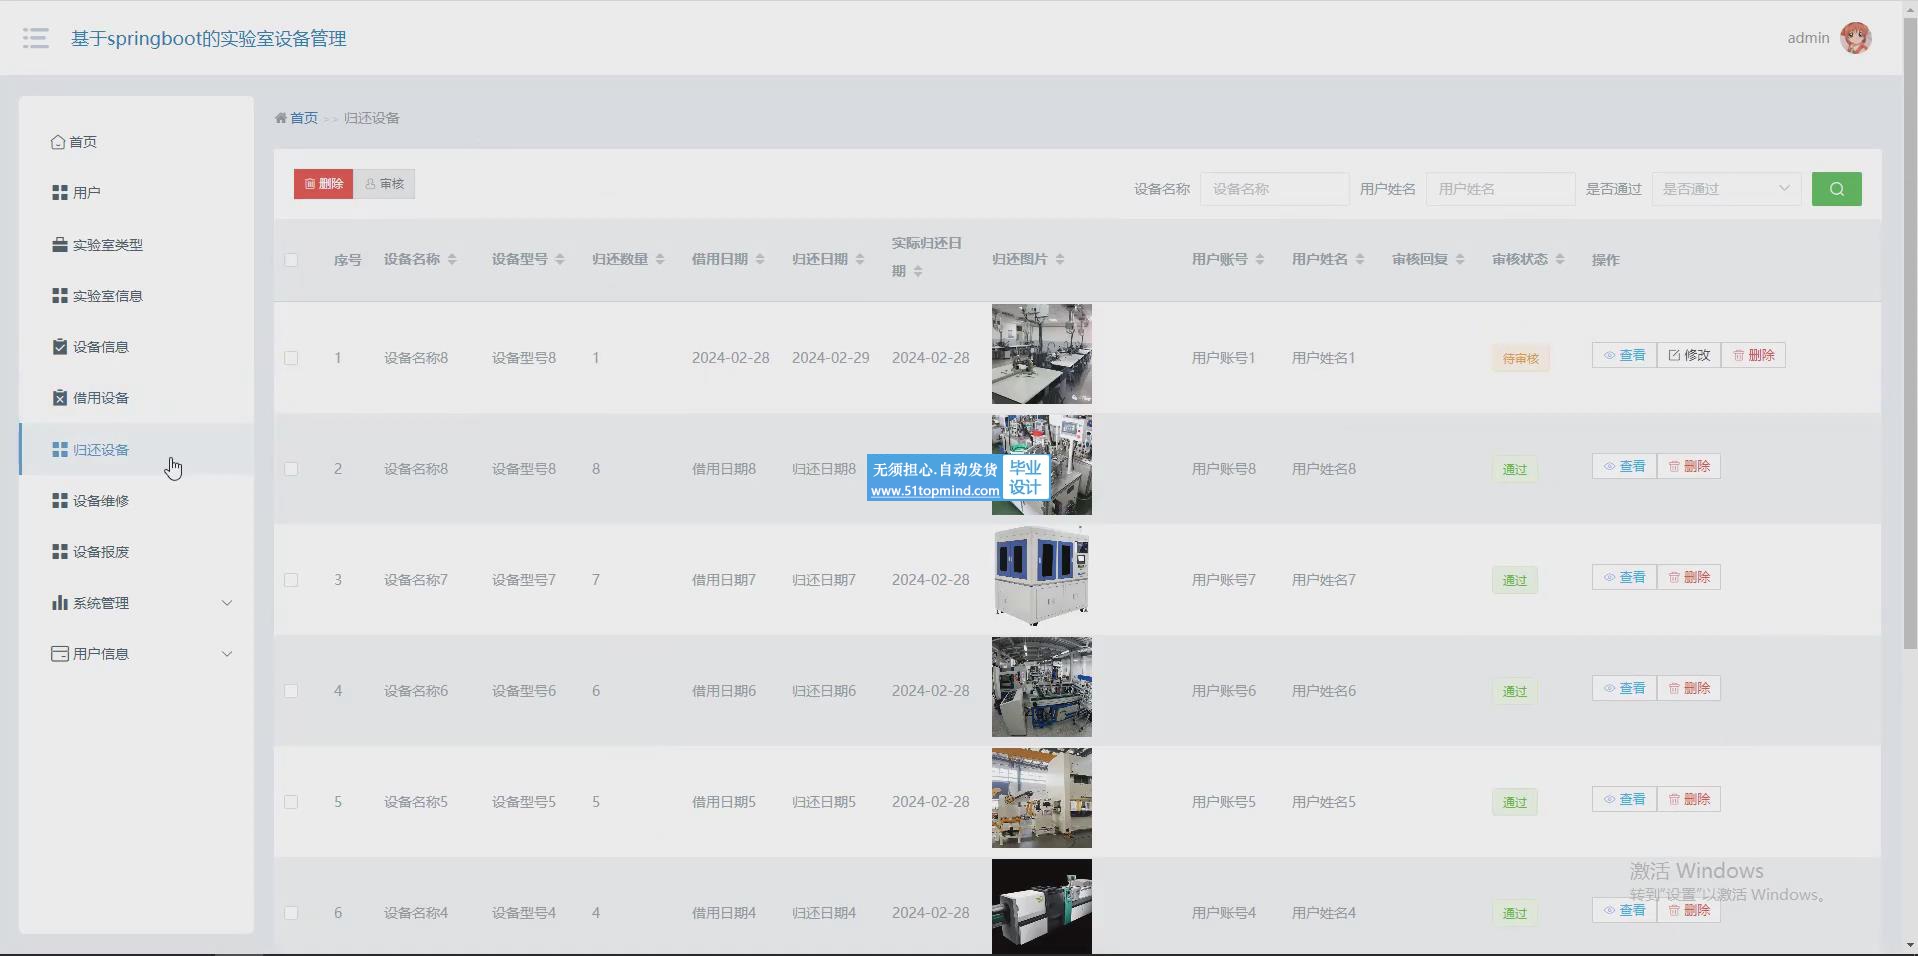Click 删除 for row 1
This screenshot has width=1918, height=956.
pos(1753,355)
